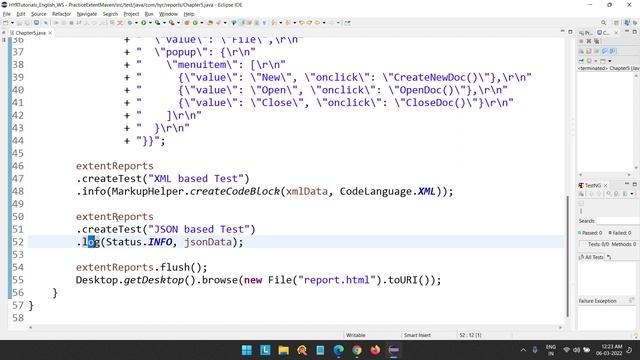Viewport: 640px width, 360px height.
Task: Click the Writable status bar entry
Action: (356, 335)
